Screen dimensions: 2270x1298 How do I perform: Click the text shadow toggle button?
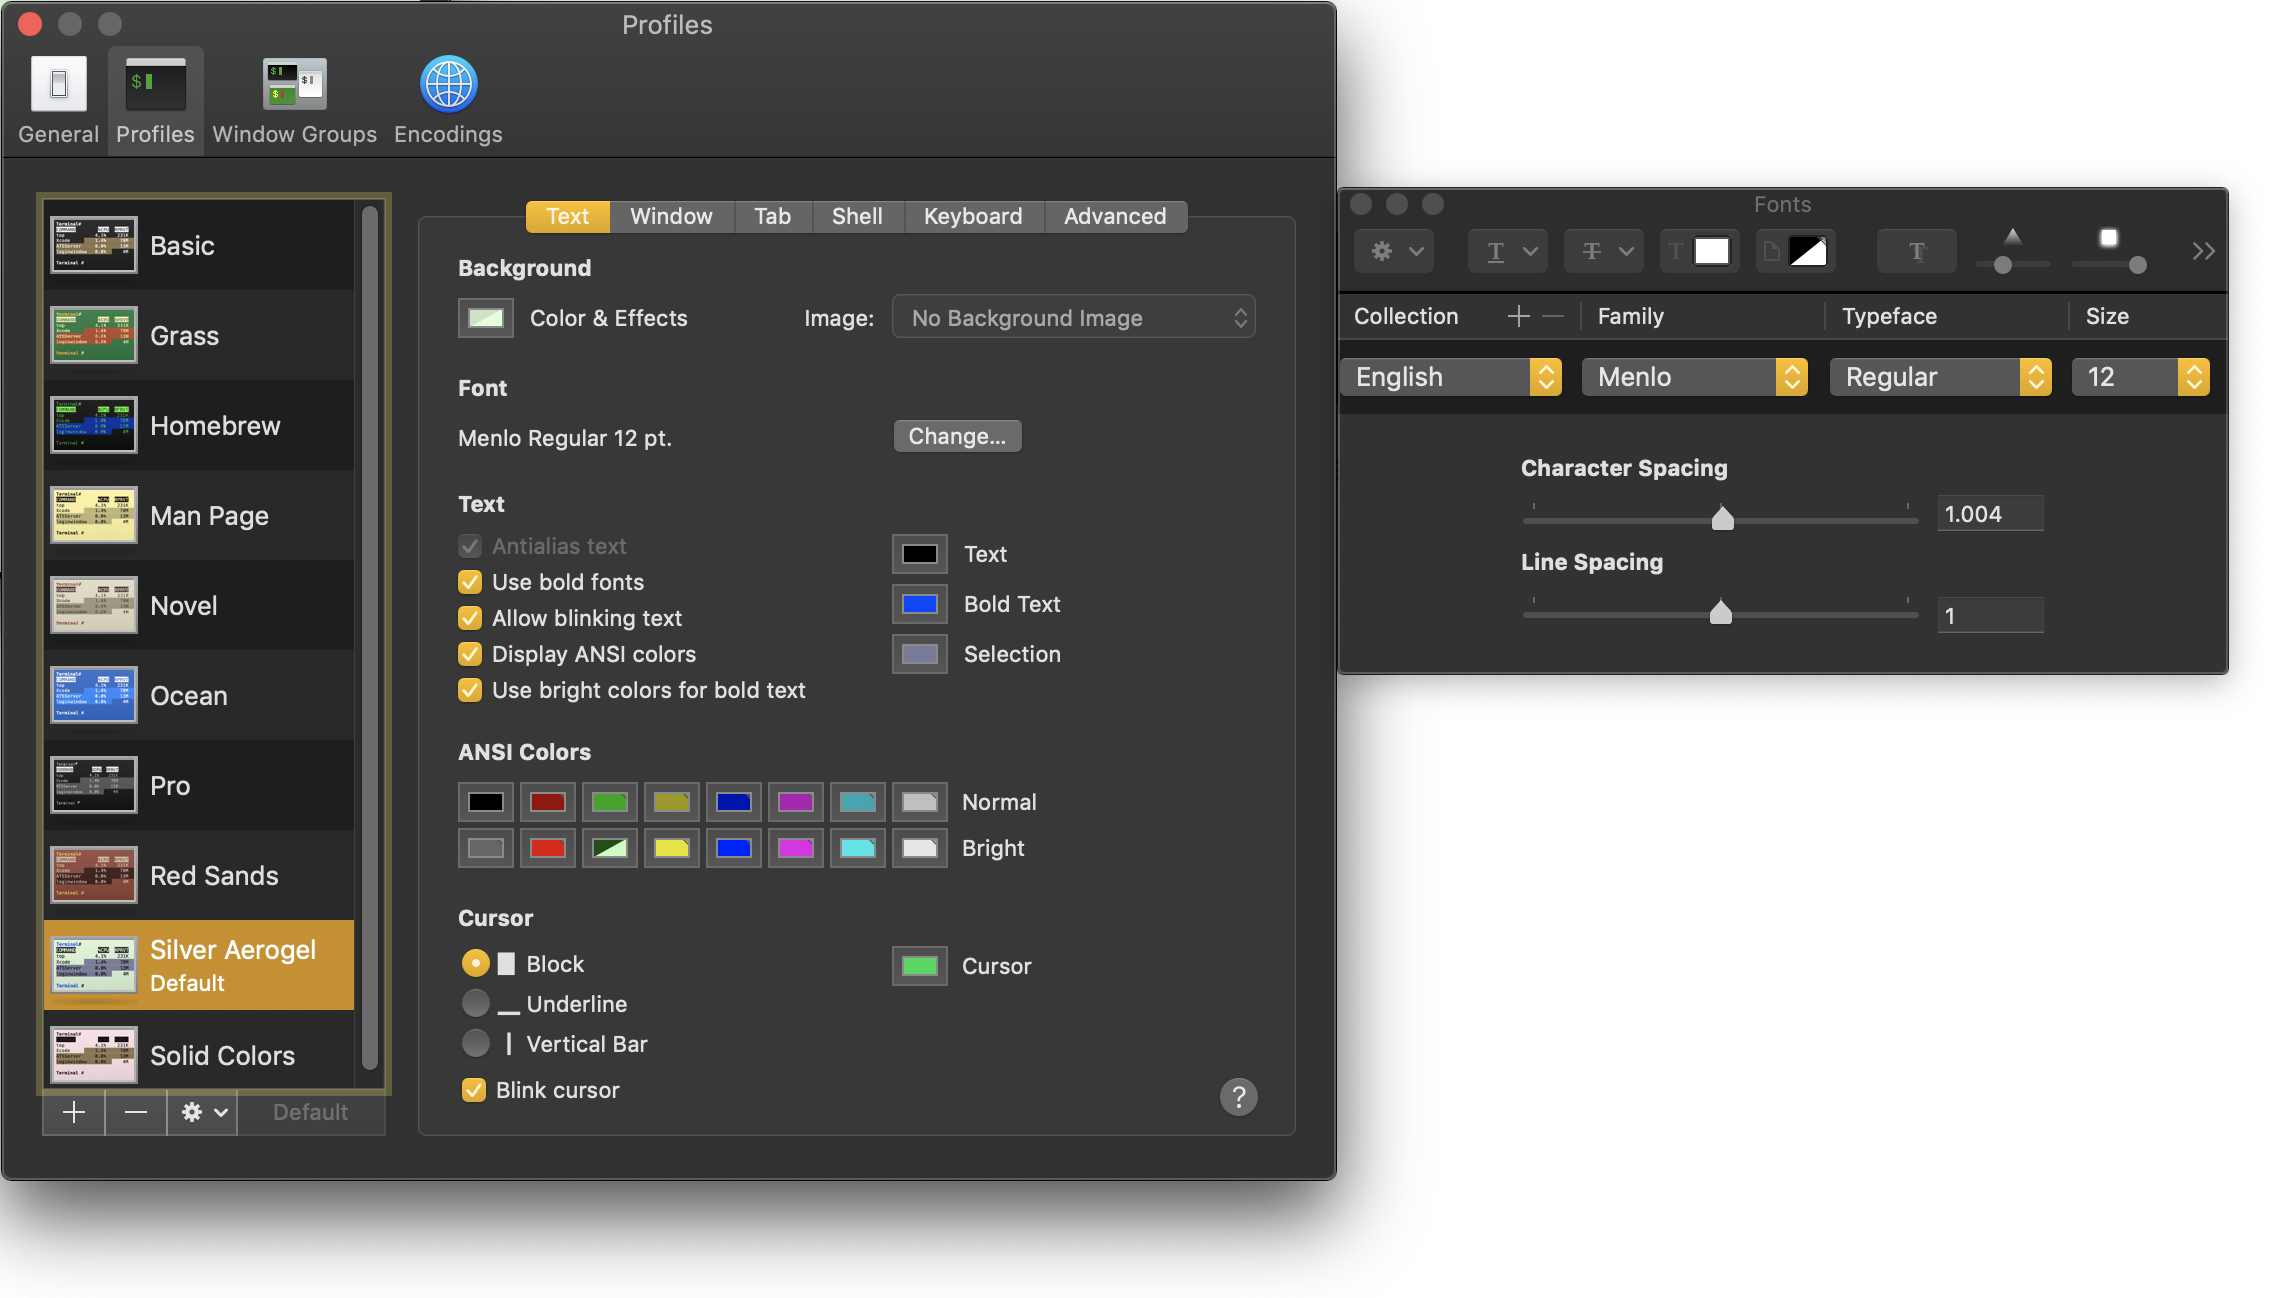[1916, 251]
